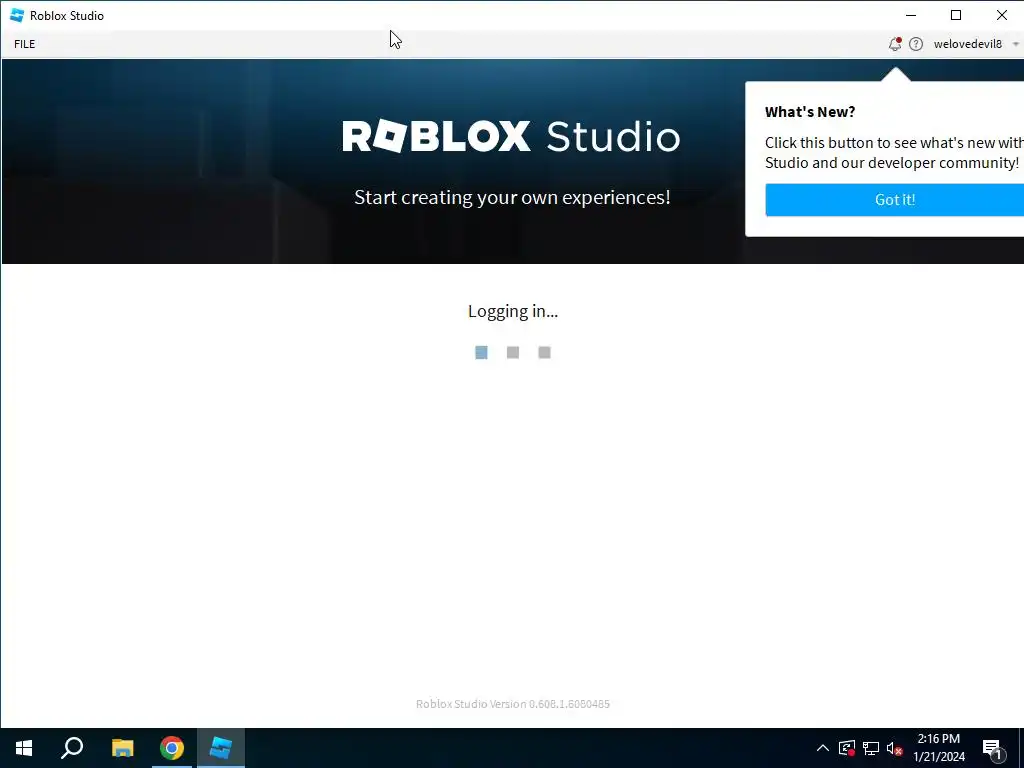The height and width of the screenshot is (768, 1024).
Task: Open File Explorer from taskbar
Action: 122,748
